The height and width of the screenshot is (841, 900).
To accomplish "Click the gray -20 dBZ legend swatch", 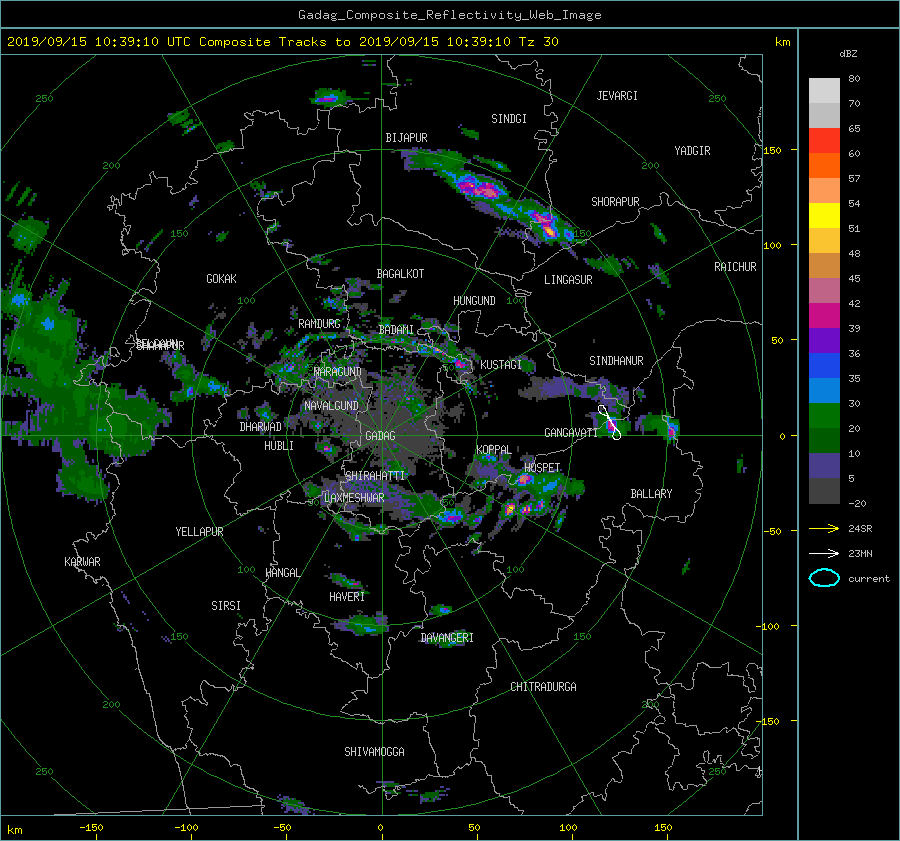I will [x=824, y=491].
